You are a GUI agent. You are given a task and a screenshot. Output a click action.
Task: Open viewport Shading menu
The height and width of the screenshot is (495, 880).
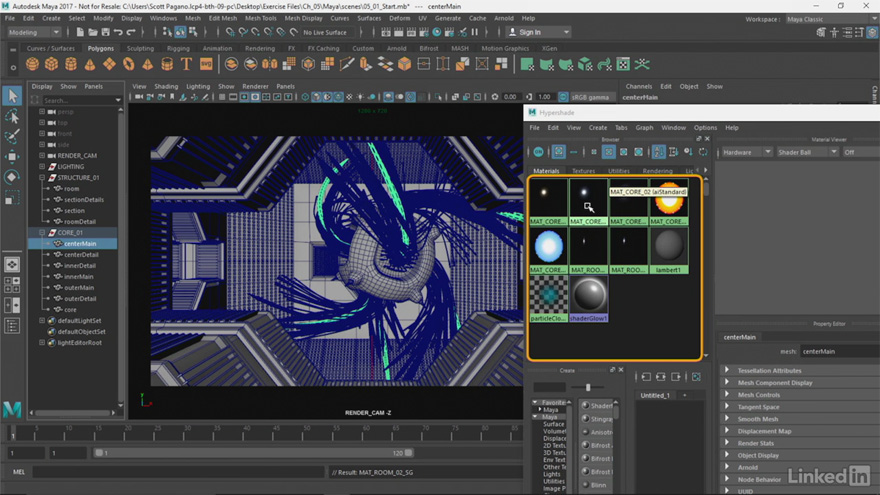coord(166,86)
